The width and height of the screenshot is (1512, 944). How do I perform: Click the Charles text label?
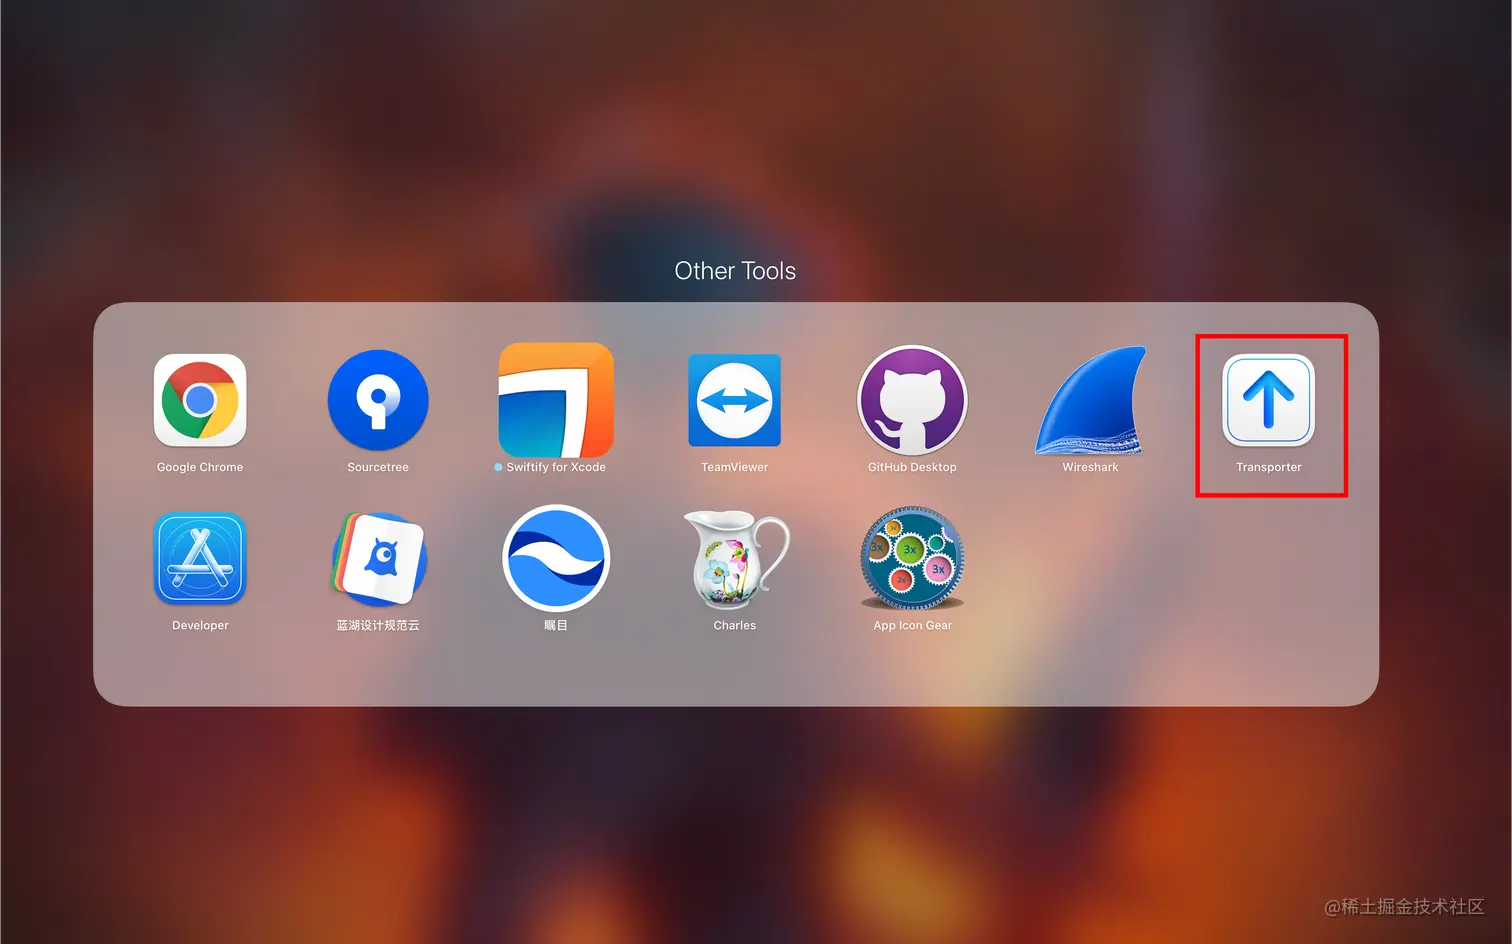point(734,625)
